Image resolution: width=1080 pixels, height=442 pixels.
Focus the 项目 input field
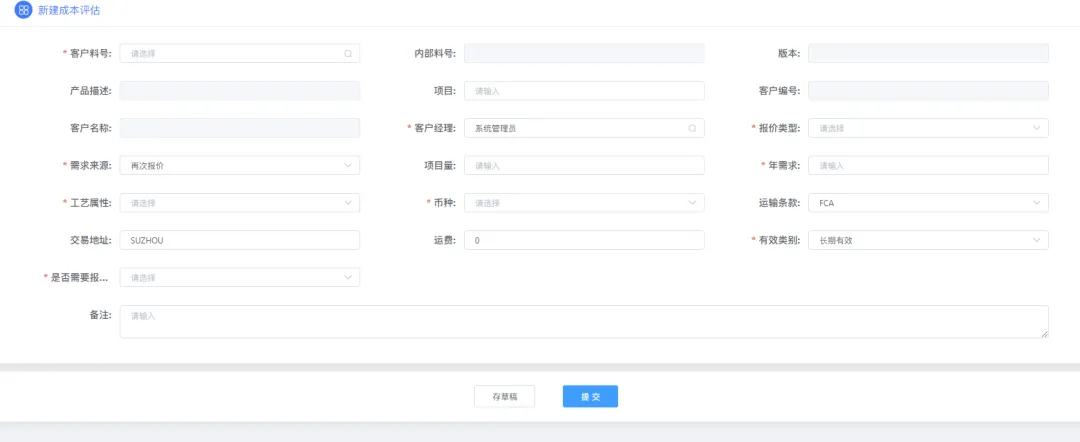pyautogui.click(x=584, y=91)
